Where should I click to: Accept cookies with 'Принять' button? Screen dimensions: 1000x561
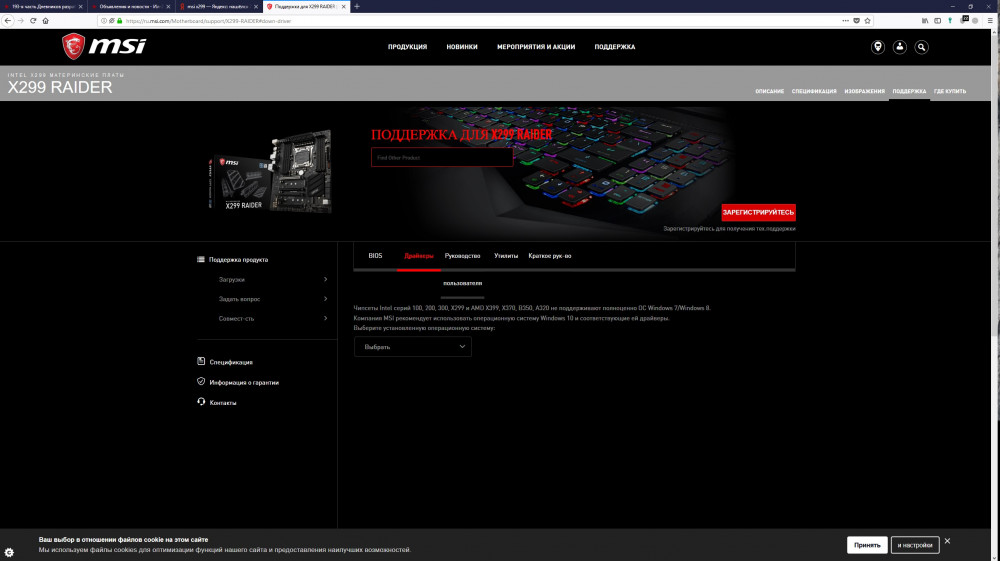(x=866, y=545)
